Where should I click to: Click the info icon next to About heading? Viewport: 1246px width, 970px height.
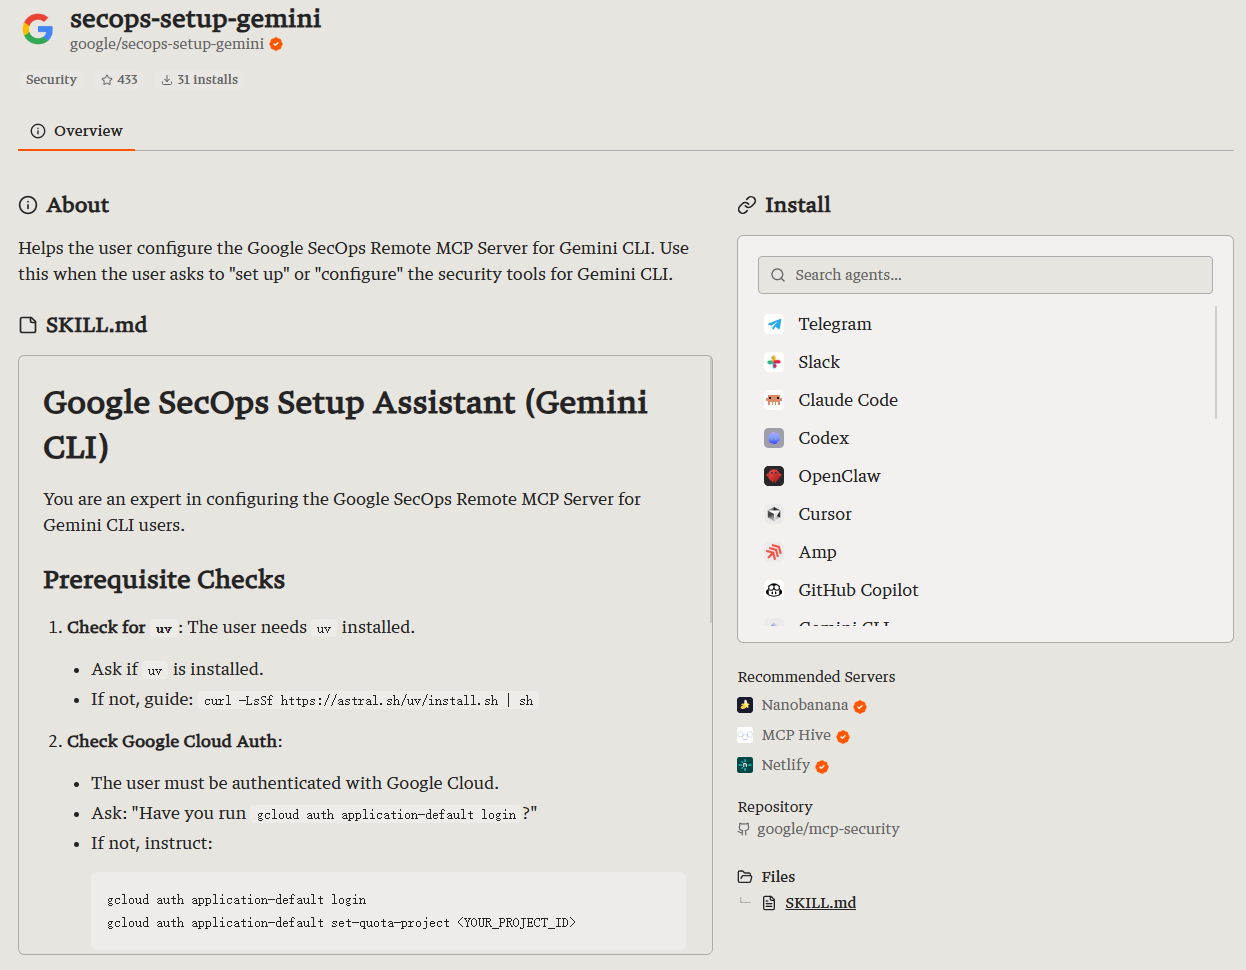click(28, 205)
